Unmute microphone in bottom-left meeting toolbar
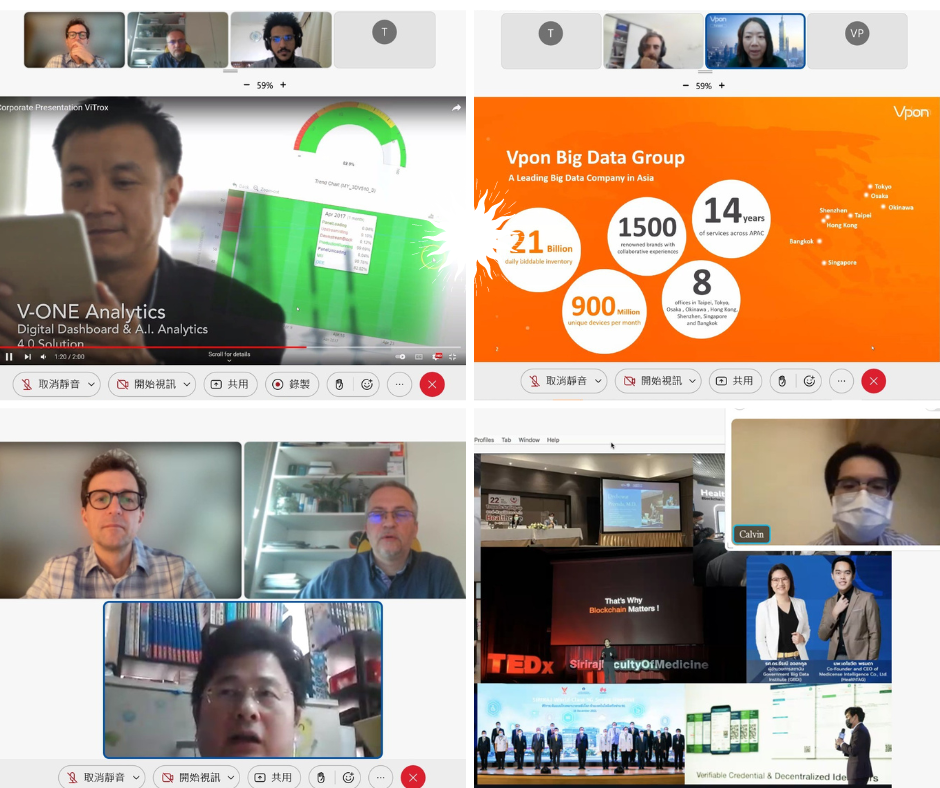 [x=95, y=777]
